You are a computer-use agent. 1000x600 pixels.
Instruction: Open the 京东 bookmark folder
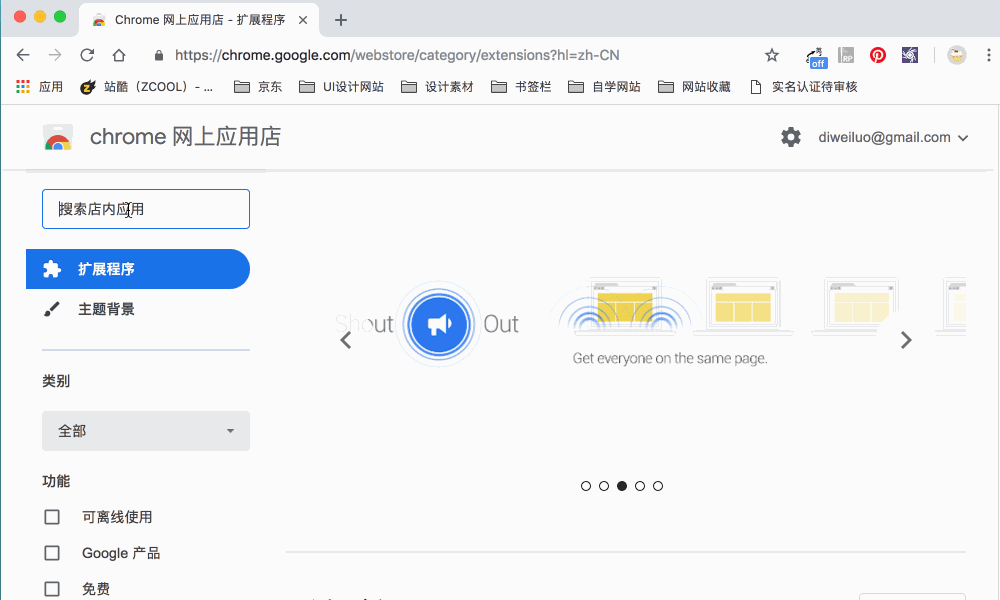tap(258, 87)
